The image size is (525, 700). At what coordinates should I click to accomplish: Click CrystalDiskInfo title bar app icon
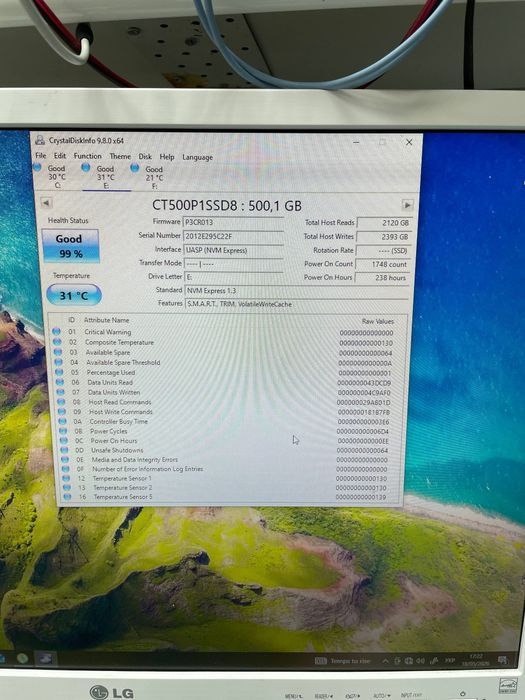pos(40,140)
